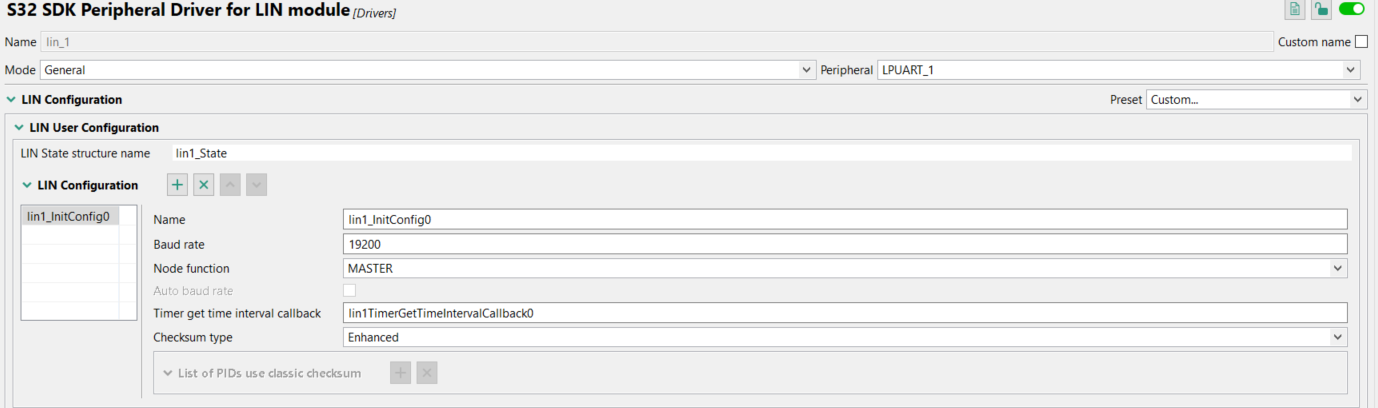Expand List of PIDs use classic checksum

pyautogui.click(x=167, y=373)
